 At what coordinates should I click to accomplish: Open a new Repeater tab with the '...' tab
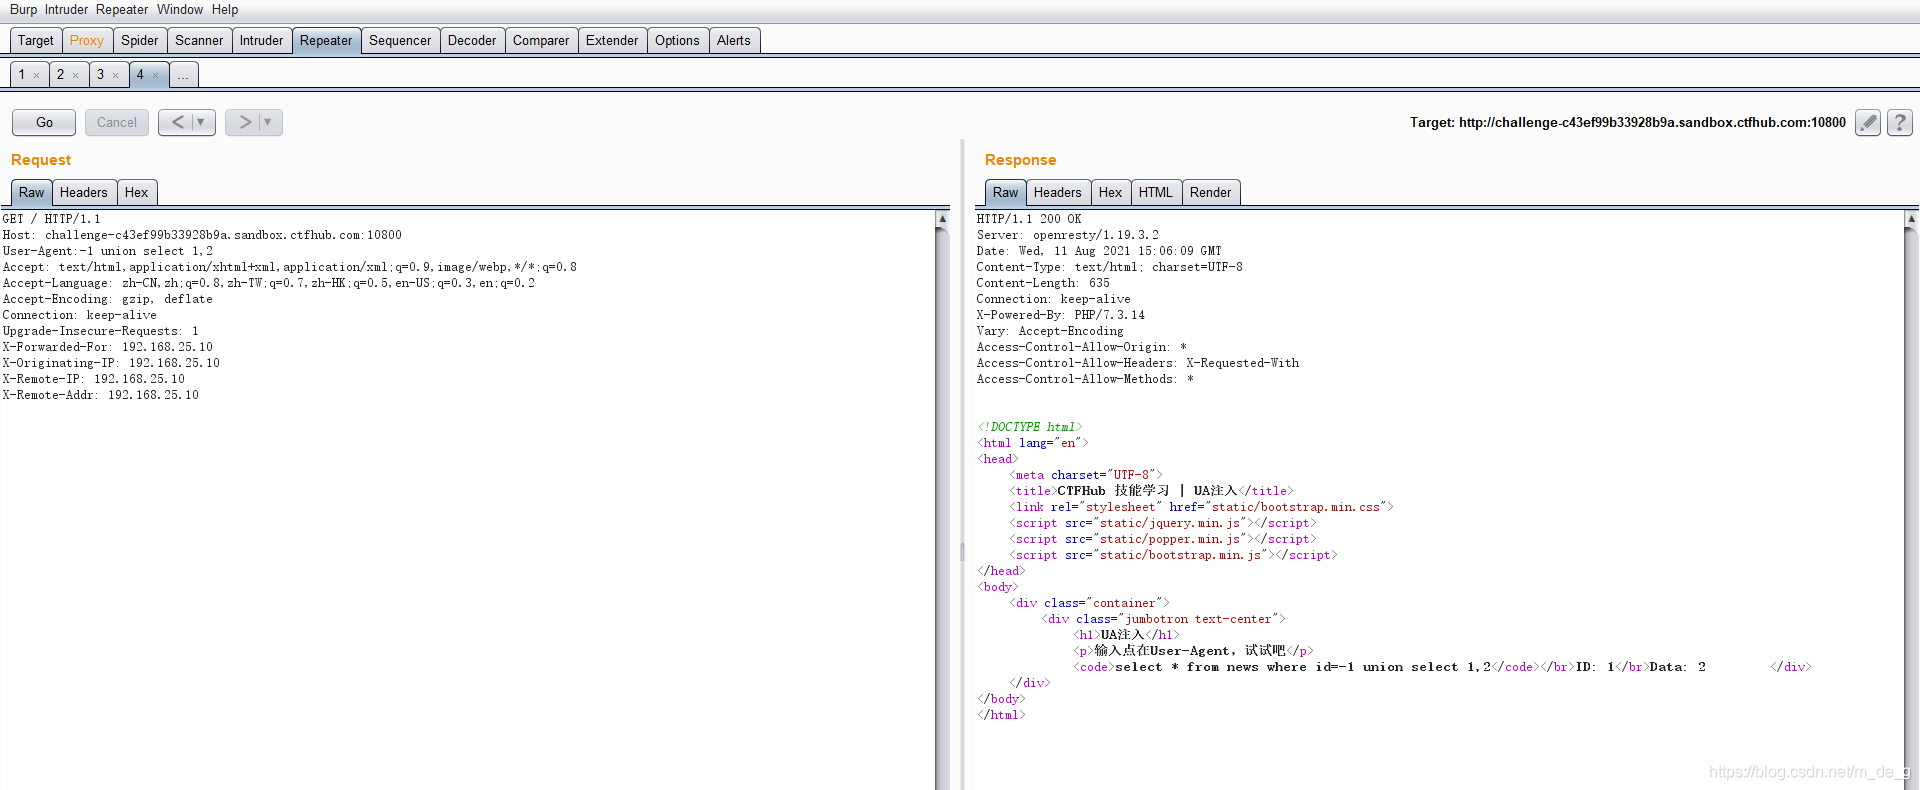pos(184,75)
